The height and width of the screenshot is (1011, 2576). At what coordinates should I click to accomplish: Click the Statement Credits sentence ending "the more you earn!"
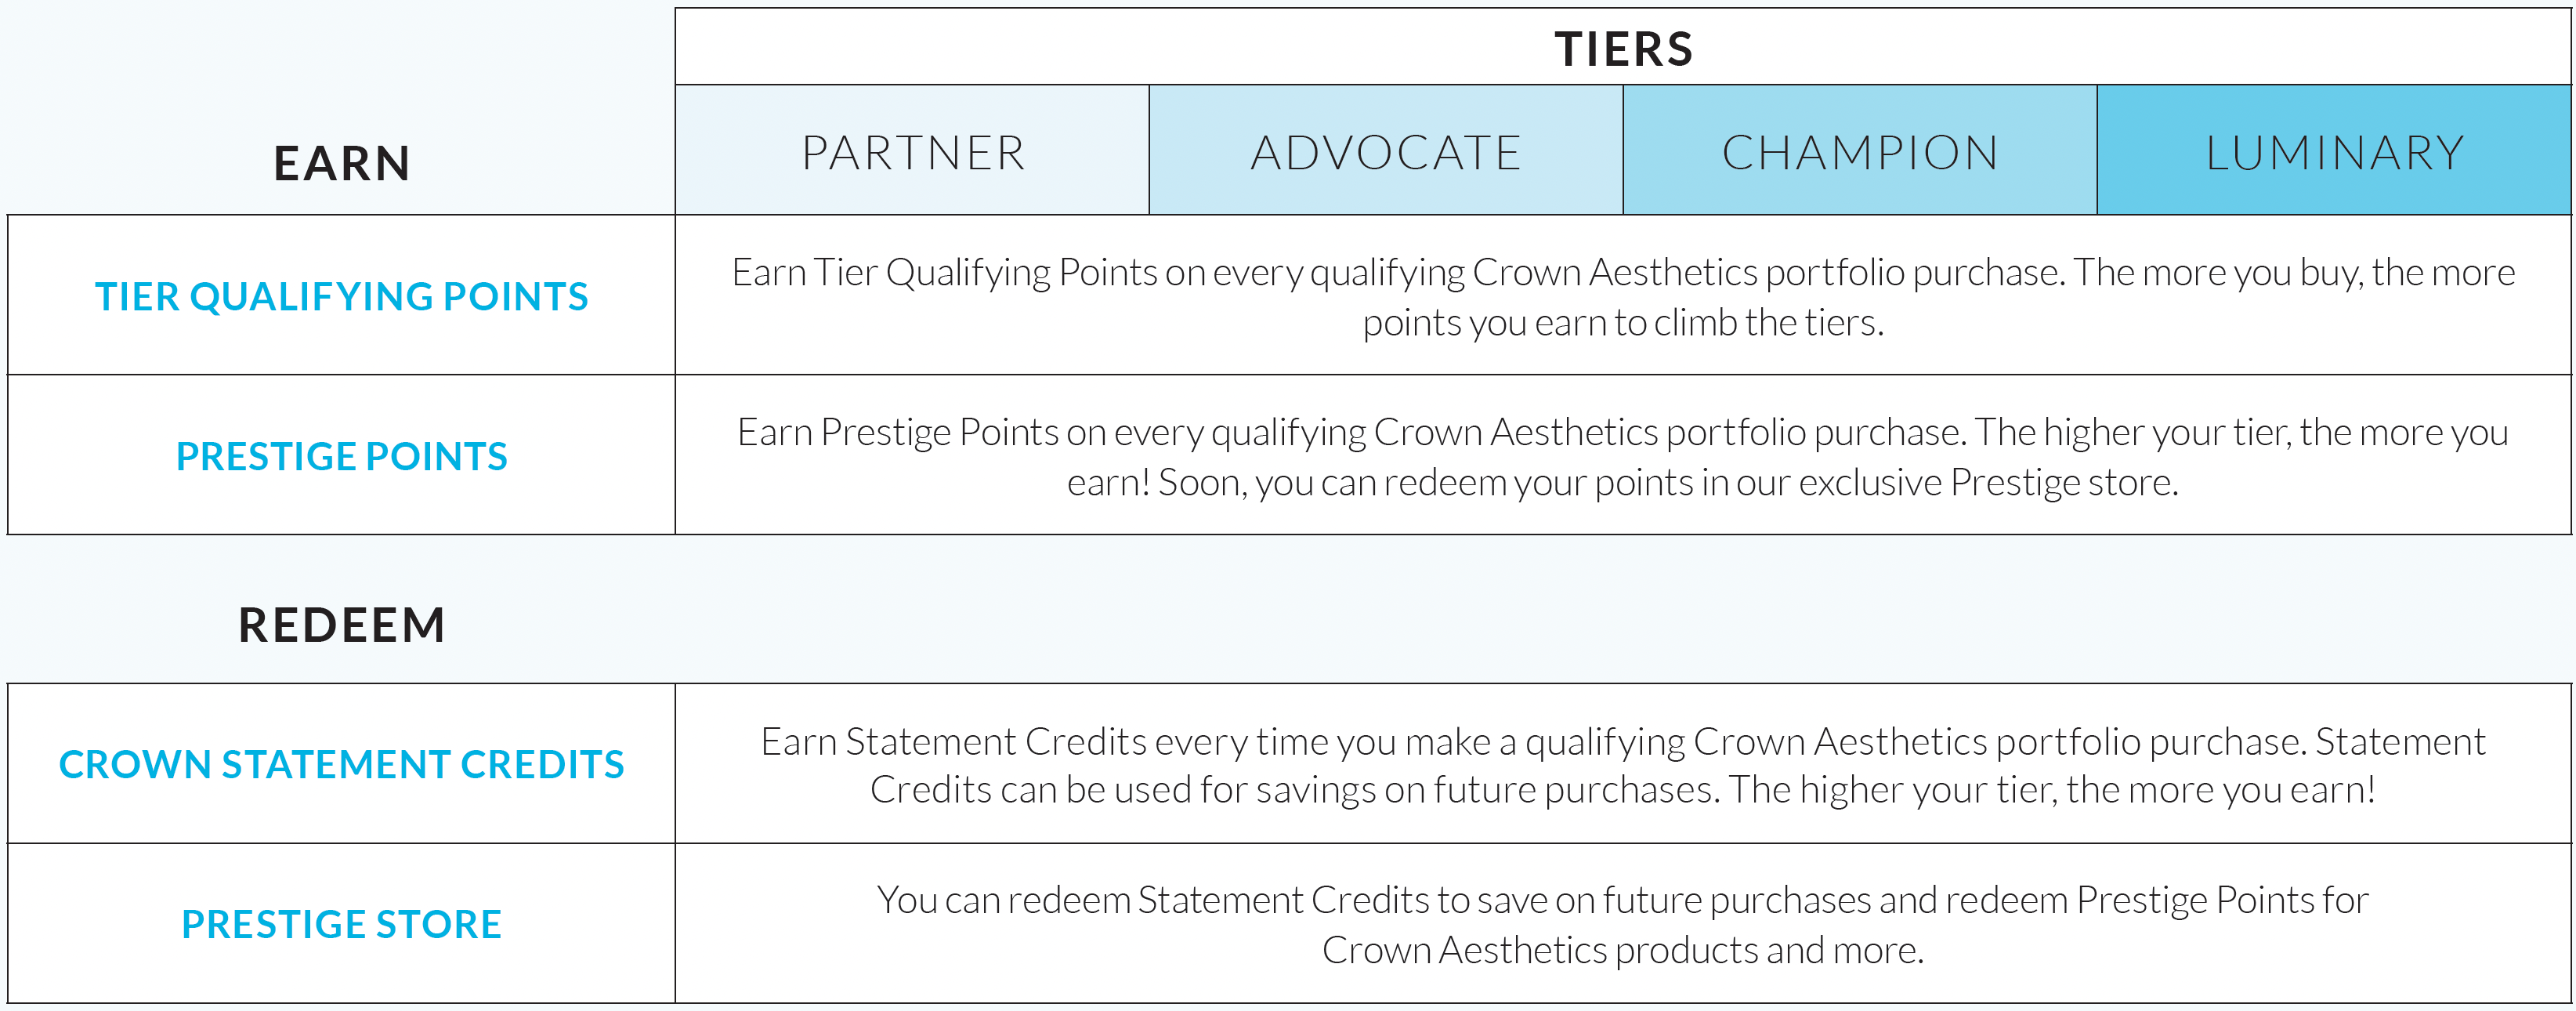point(2052,790)
